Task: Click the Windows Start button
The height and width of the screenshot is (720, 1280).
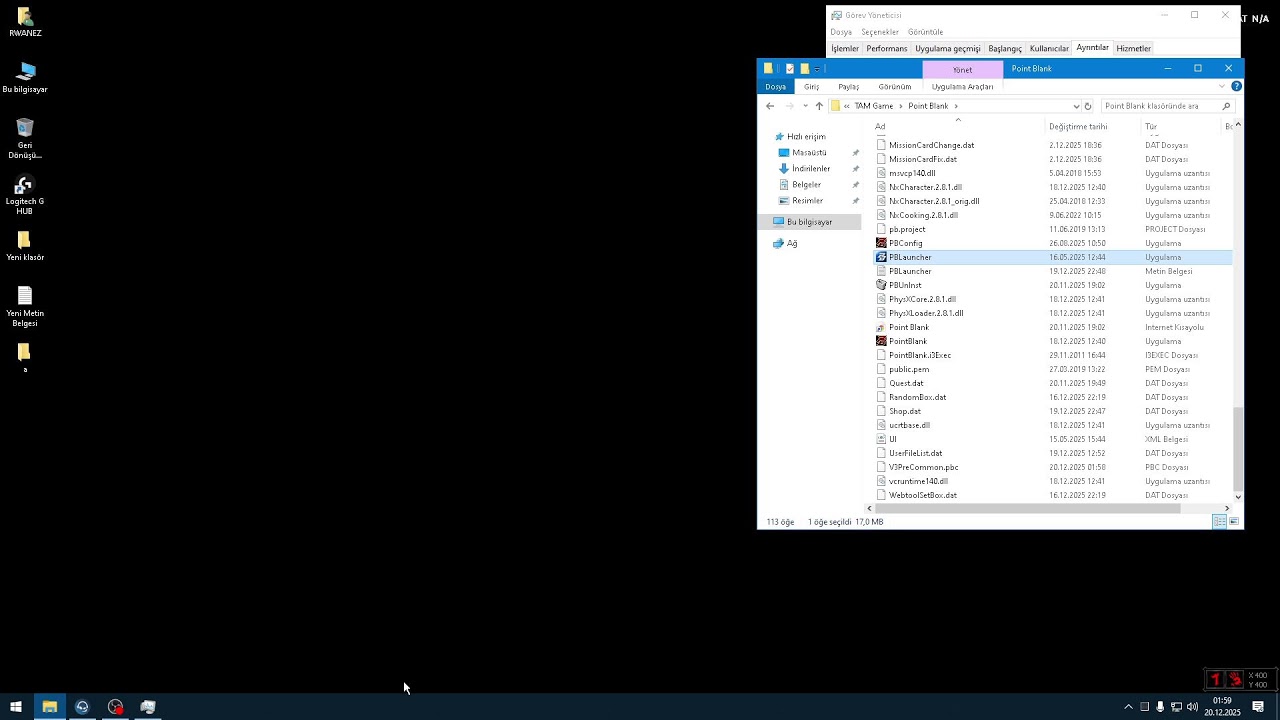Action: click(x=16, y=707)
